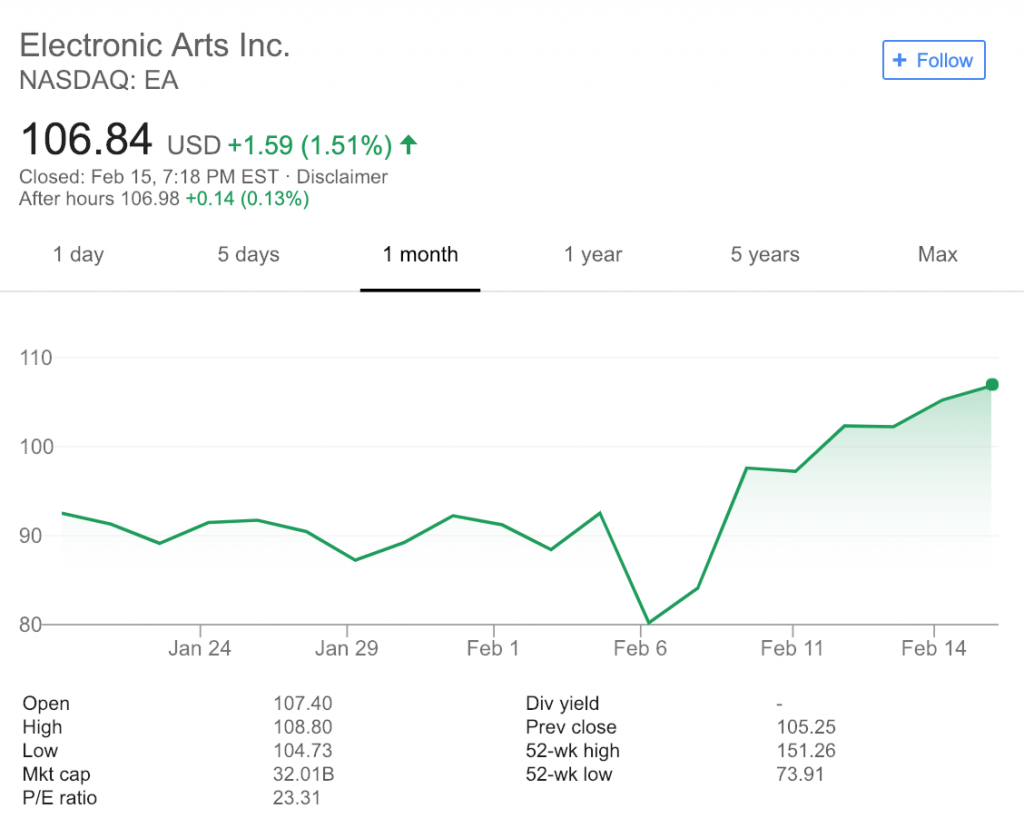Select the 1 month tab

coord(420,254)
